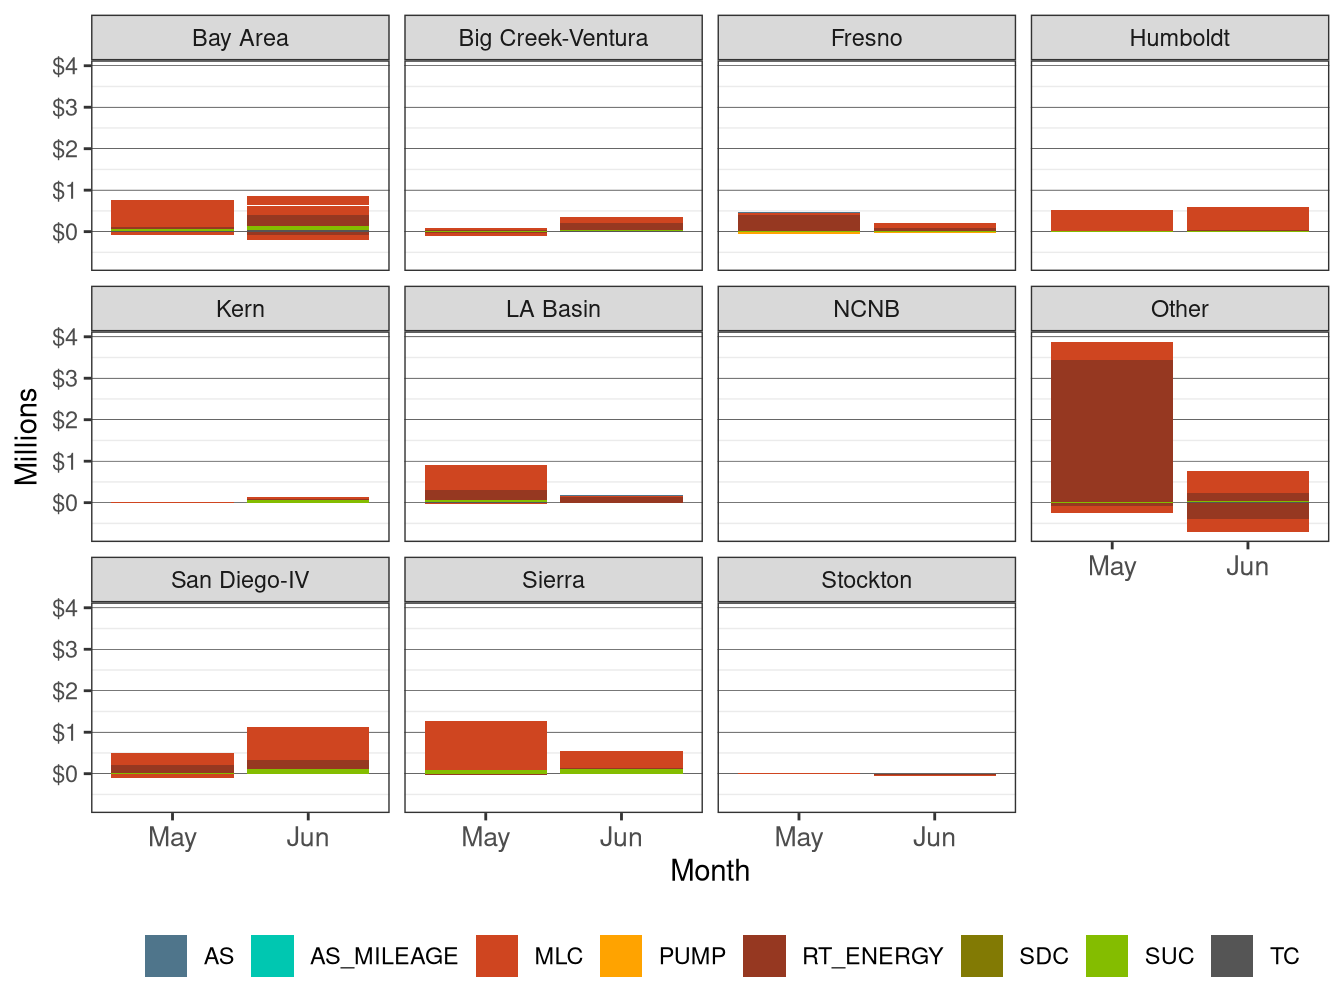Click the NCNB panel header
The height and width of the screenshot is (1008, 1344).
pyautogui.click(x=867, y=309)
